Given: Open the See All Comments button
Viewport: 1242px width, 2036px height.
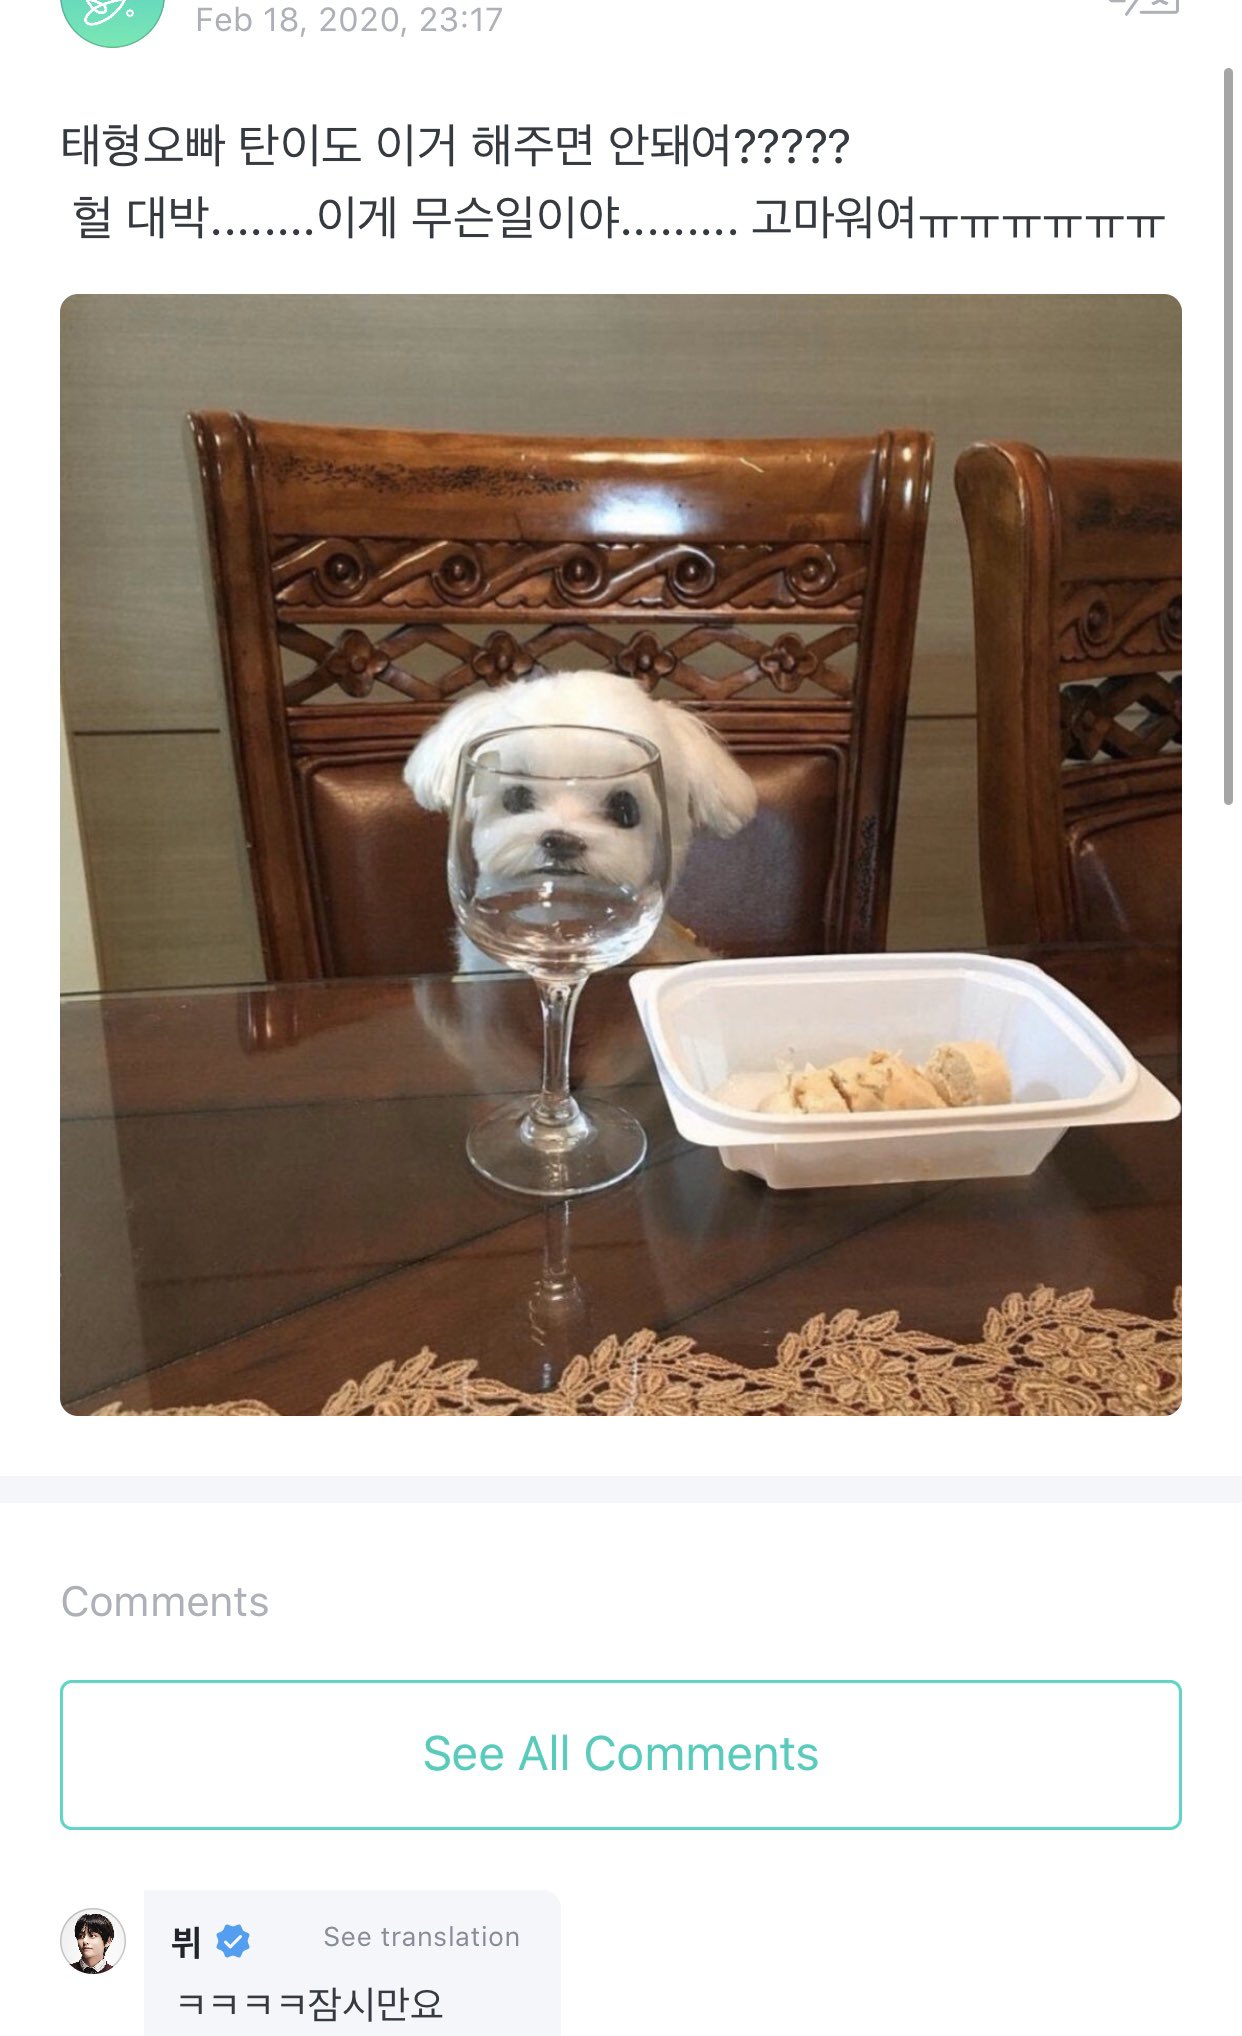Looking at the screenshot, I should point(621,1755).
